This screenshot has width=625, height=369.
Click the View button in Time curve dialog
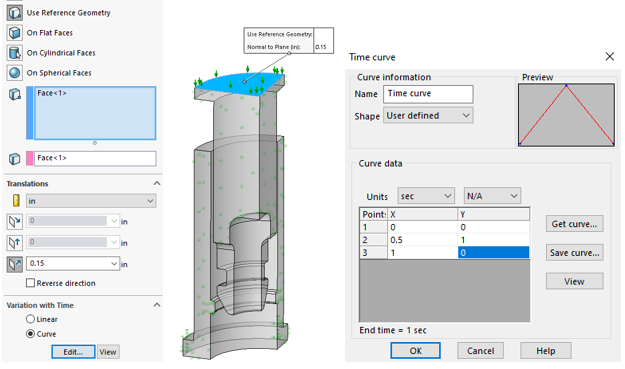[574, 281]
